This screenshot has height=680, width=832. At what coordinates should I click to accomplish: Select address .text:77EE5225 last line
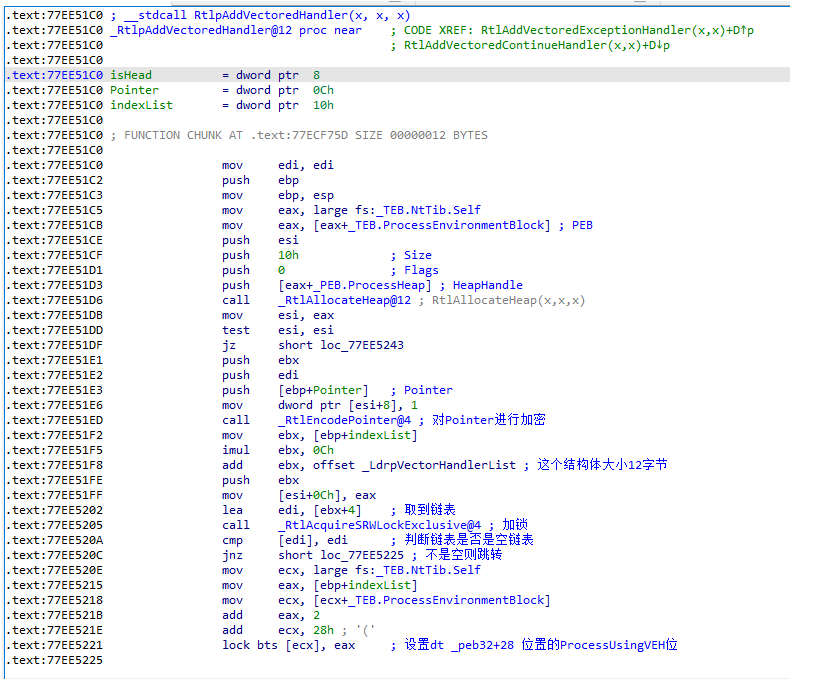pyautogui.click(x=54, y=660)
